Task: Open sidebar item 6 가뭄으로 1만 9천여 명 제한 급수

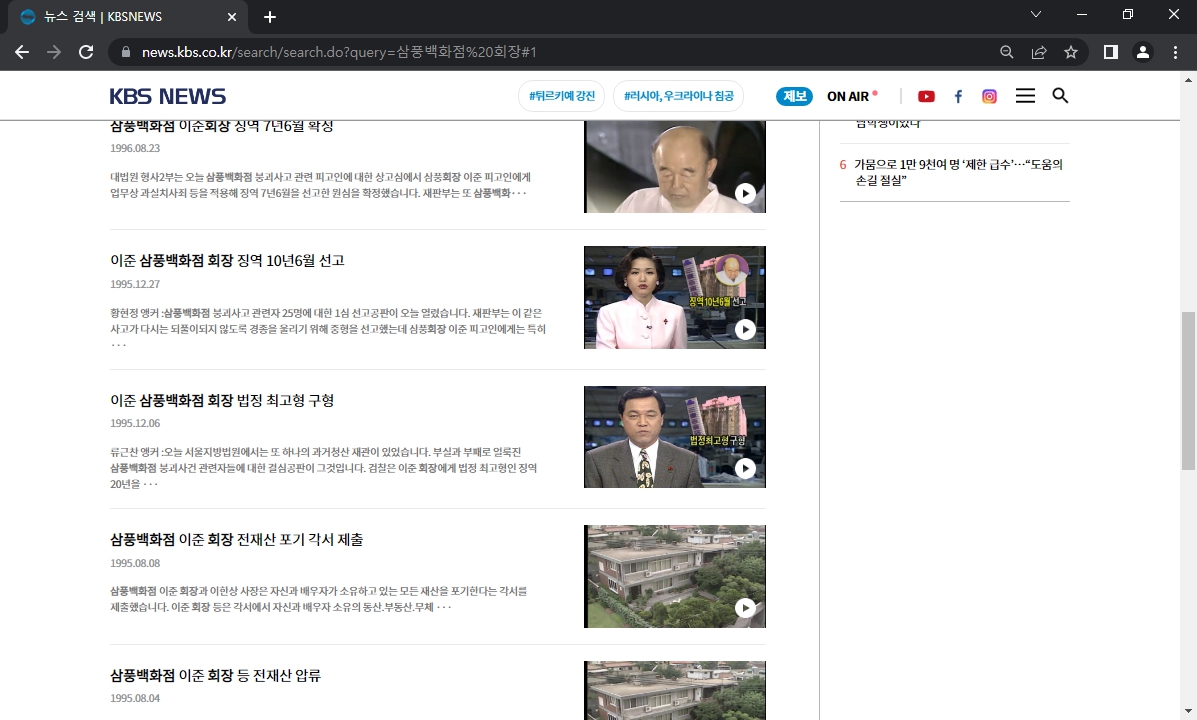Action: tap(958, 173)
